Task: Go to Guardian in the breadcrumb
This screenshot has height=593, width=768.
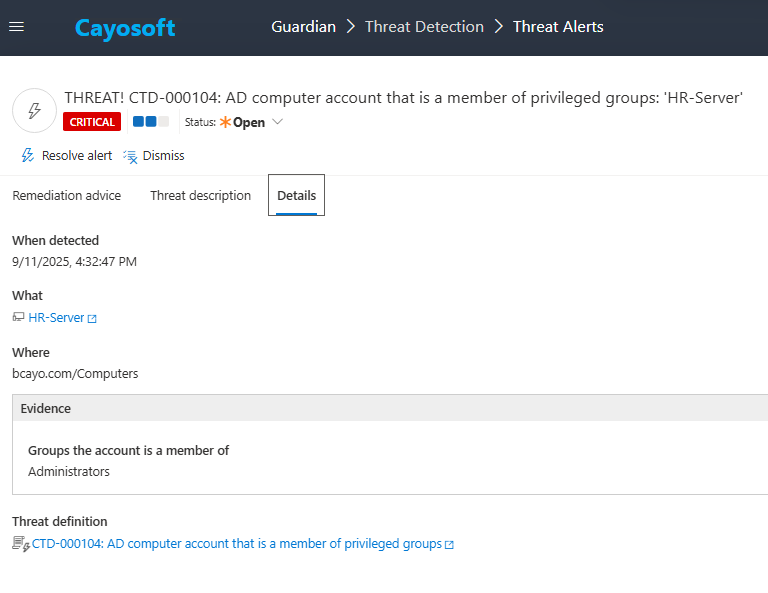Action: click(x=303, y=27)
